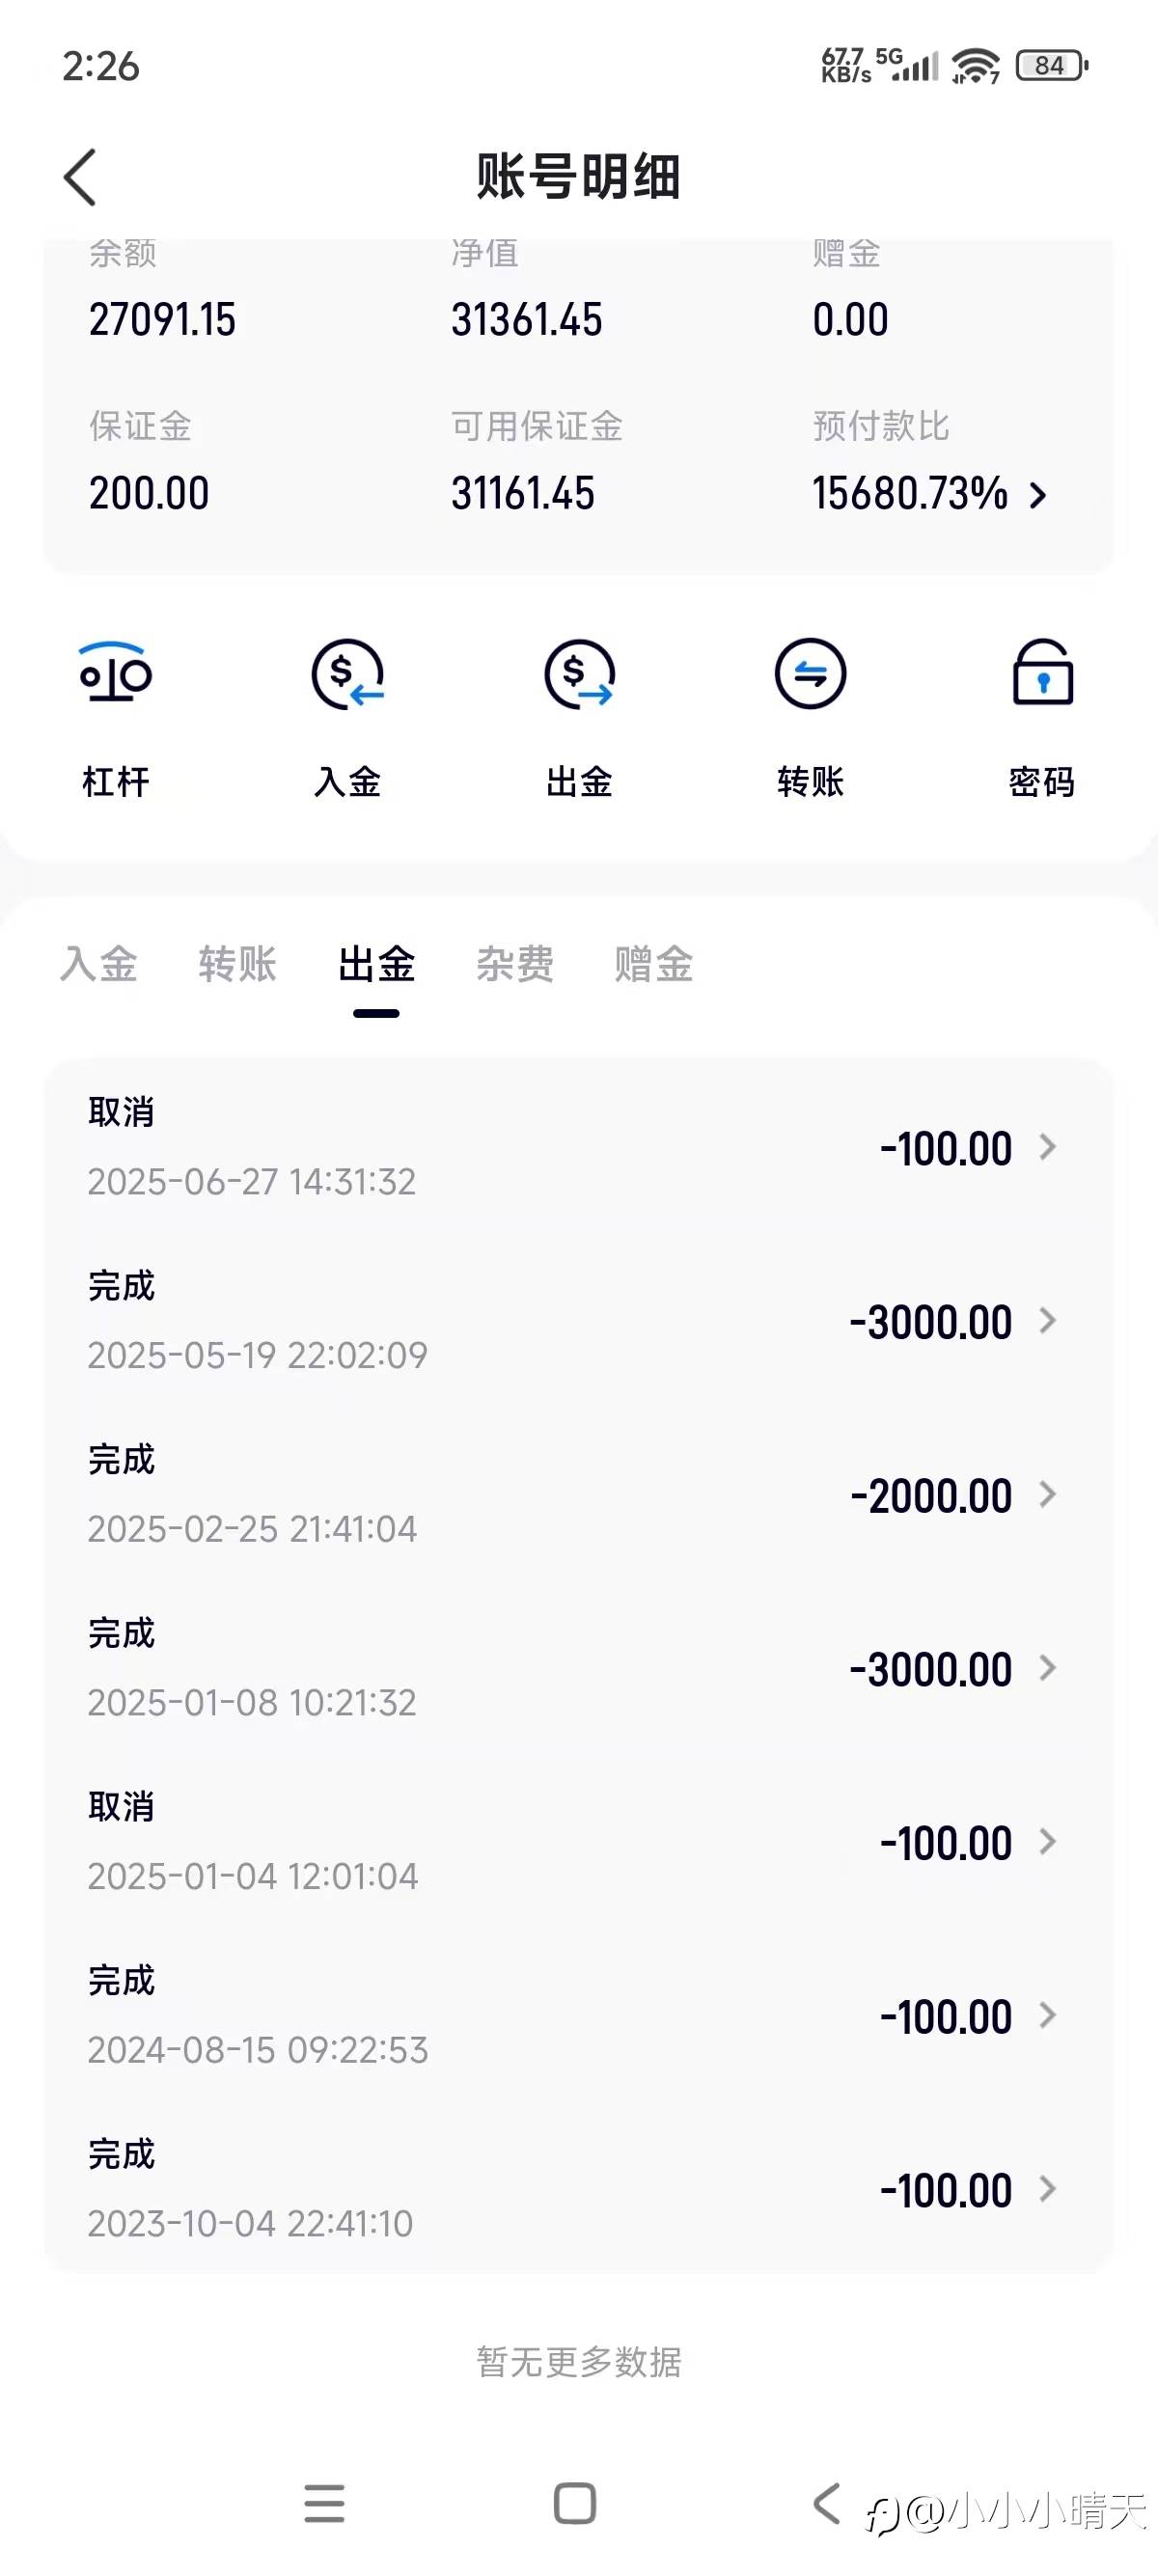
Task: Switch to the 转账 tab
Action: [237, 964]
